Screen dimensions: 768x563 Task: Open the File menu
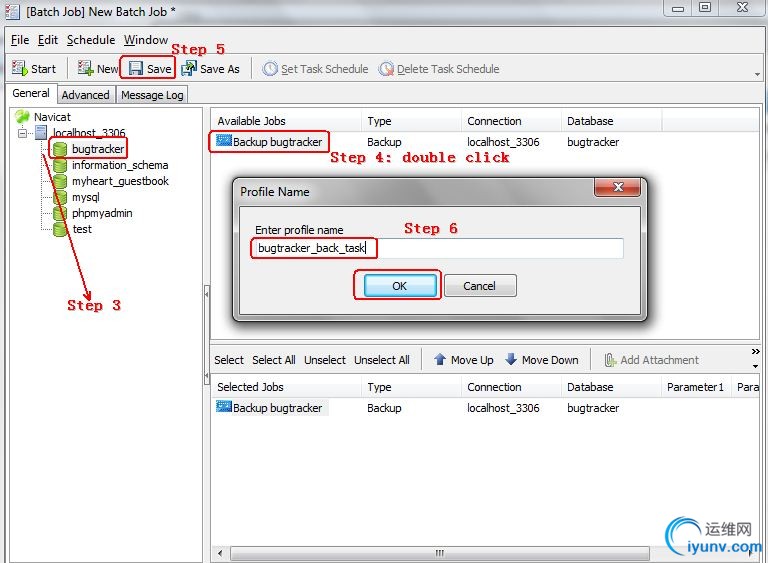coord(20,40)
